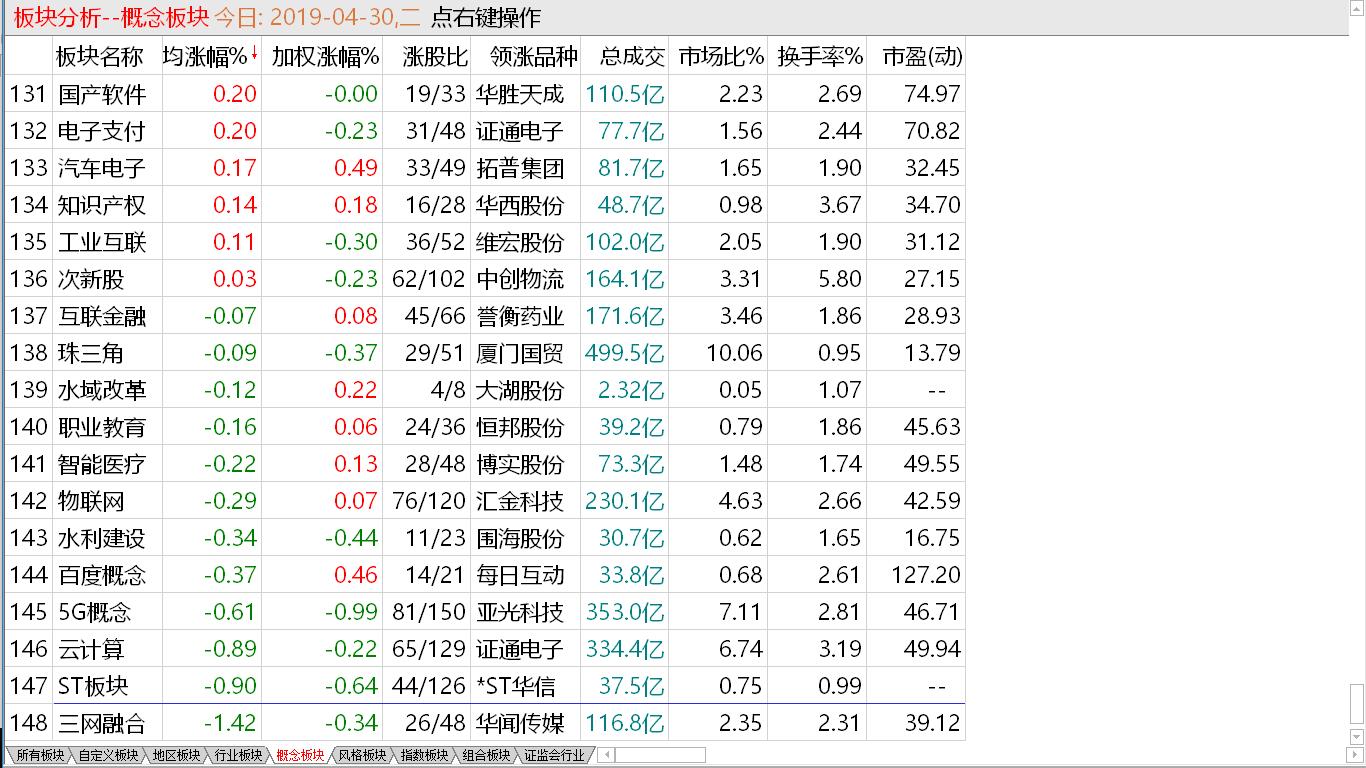Click the horizontal scrollbar thumb beside the tabs

(660, 755)
